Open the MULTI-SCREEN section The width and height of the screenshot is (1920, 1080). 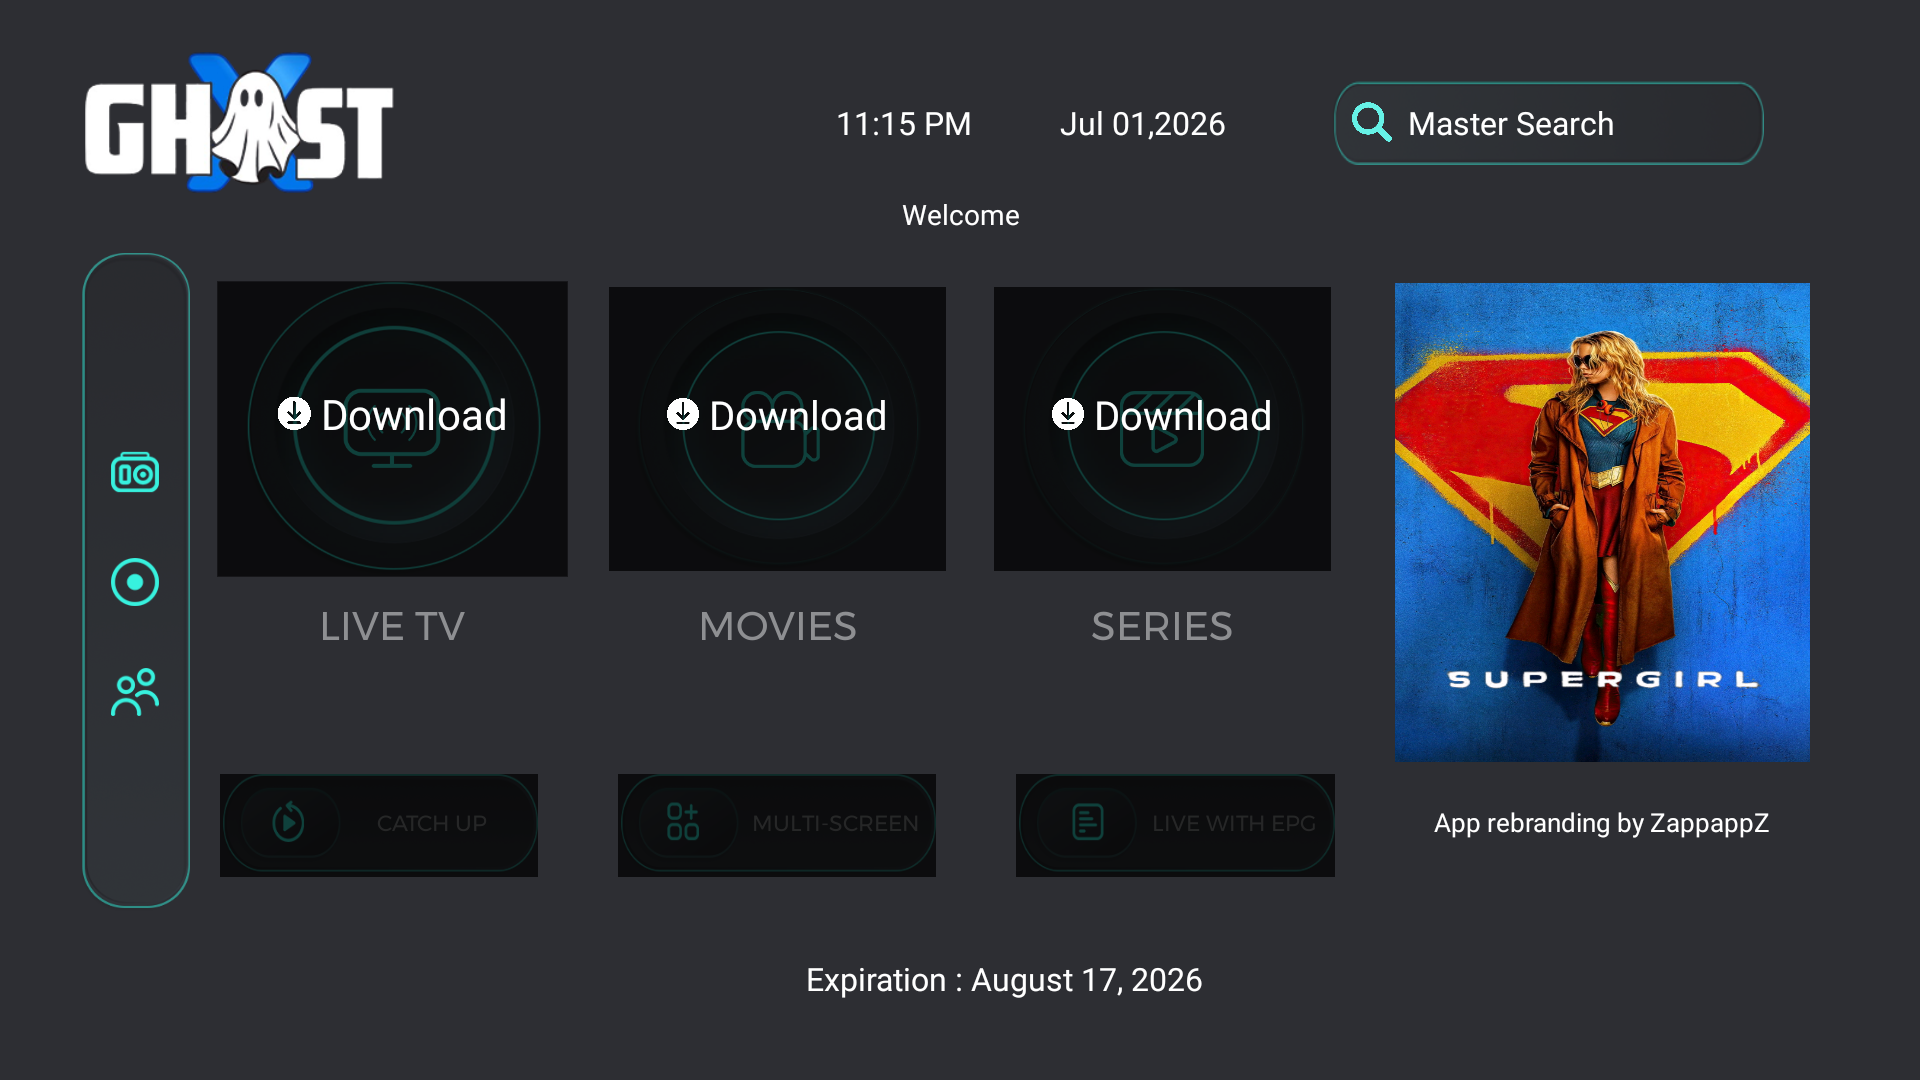click(777, 825)
